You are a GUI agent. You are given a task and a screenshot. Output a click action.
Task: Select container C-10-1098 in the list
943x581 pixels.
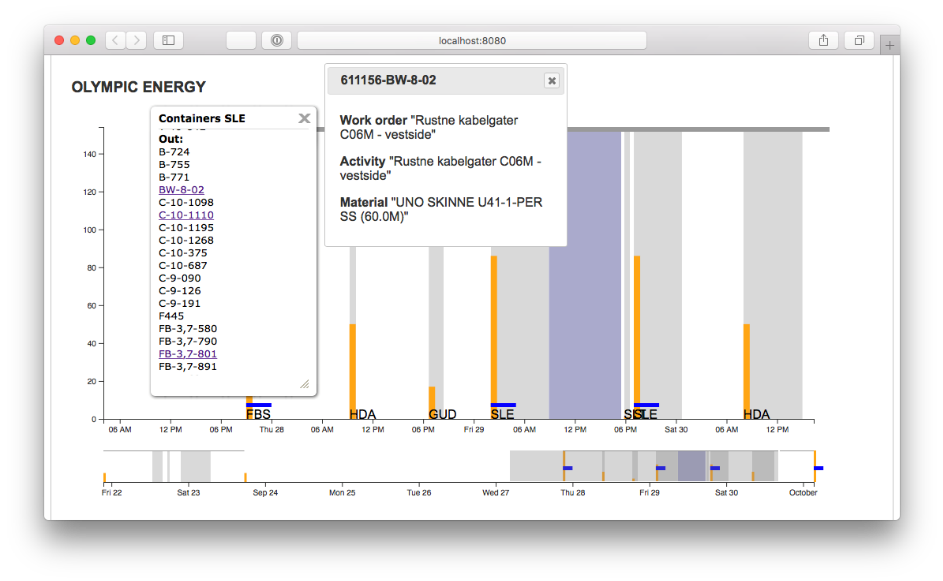point(185,203)
